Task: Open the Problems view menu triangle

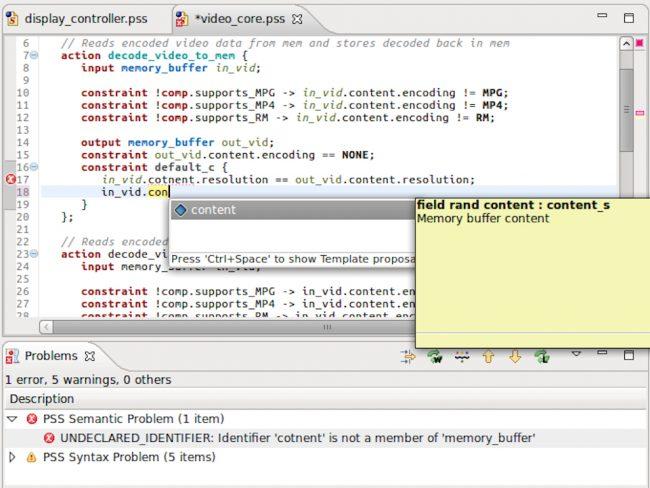Action: 576,354
